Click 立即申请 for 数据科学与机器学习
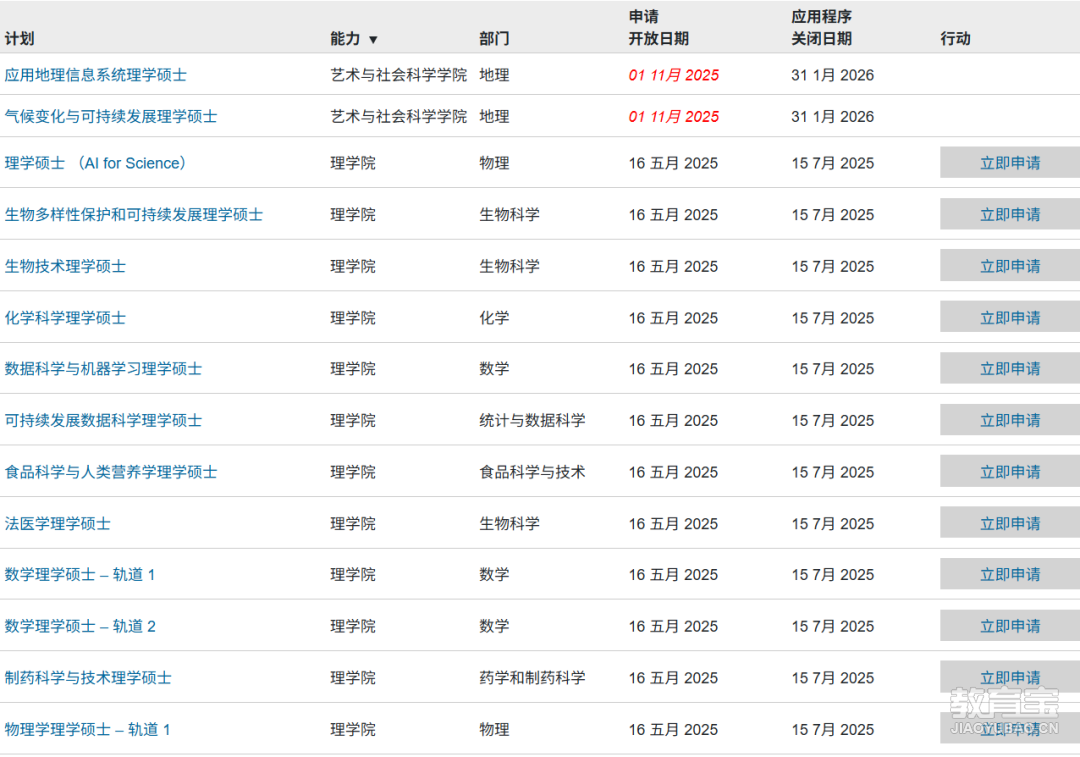 coord(1010,369)
